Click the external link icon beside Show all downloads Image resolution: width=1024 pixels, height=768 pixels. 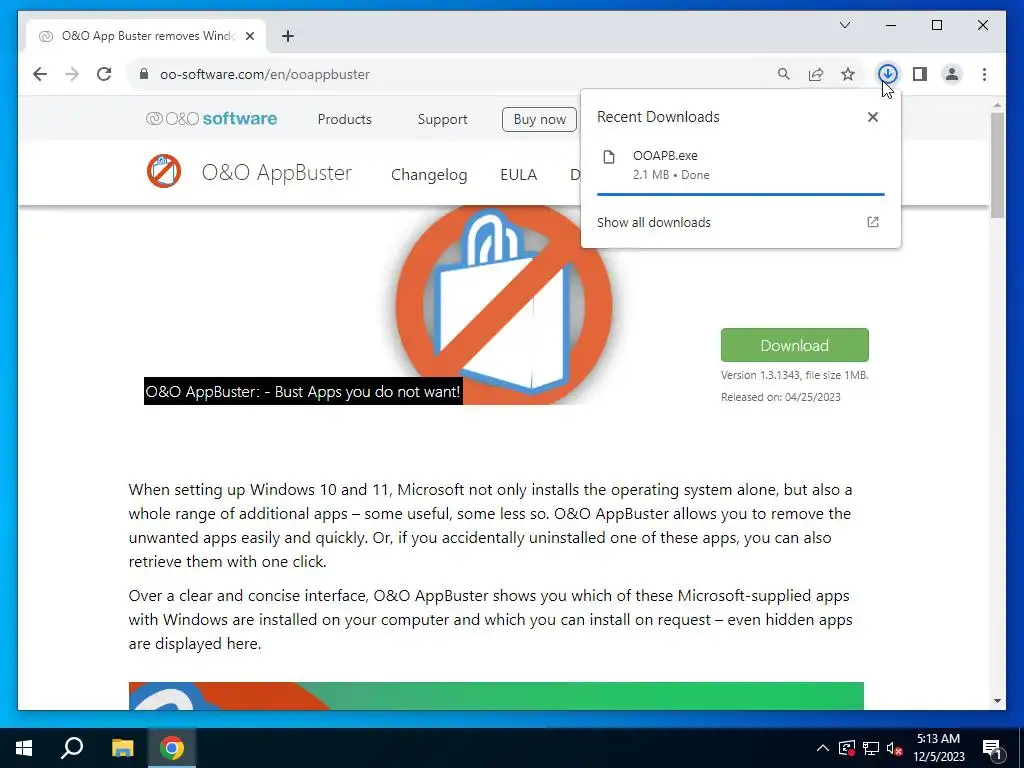click(x=872, y=222)
